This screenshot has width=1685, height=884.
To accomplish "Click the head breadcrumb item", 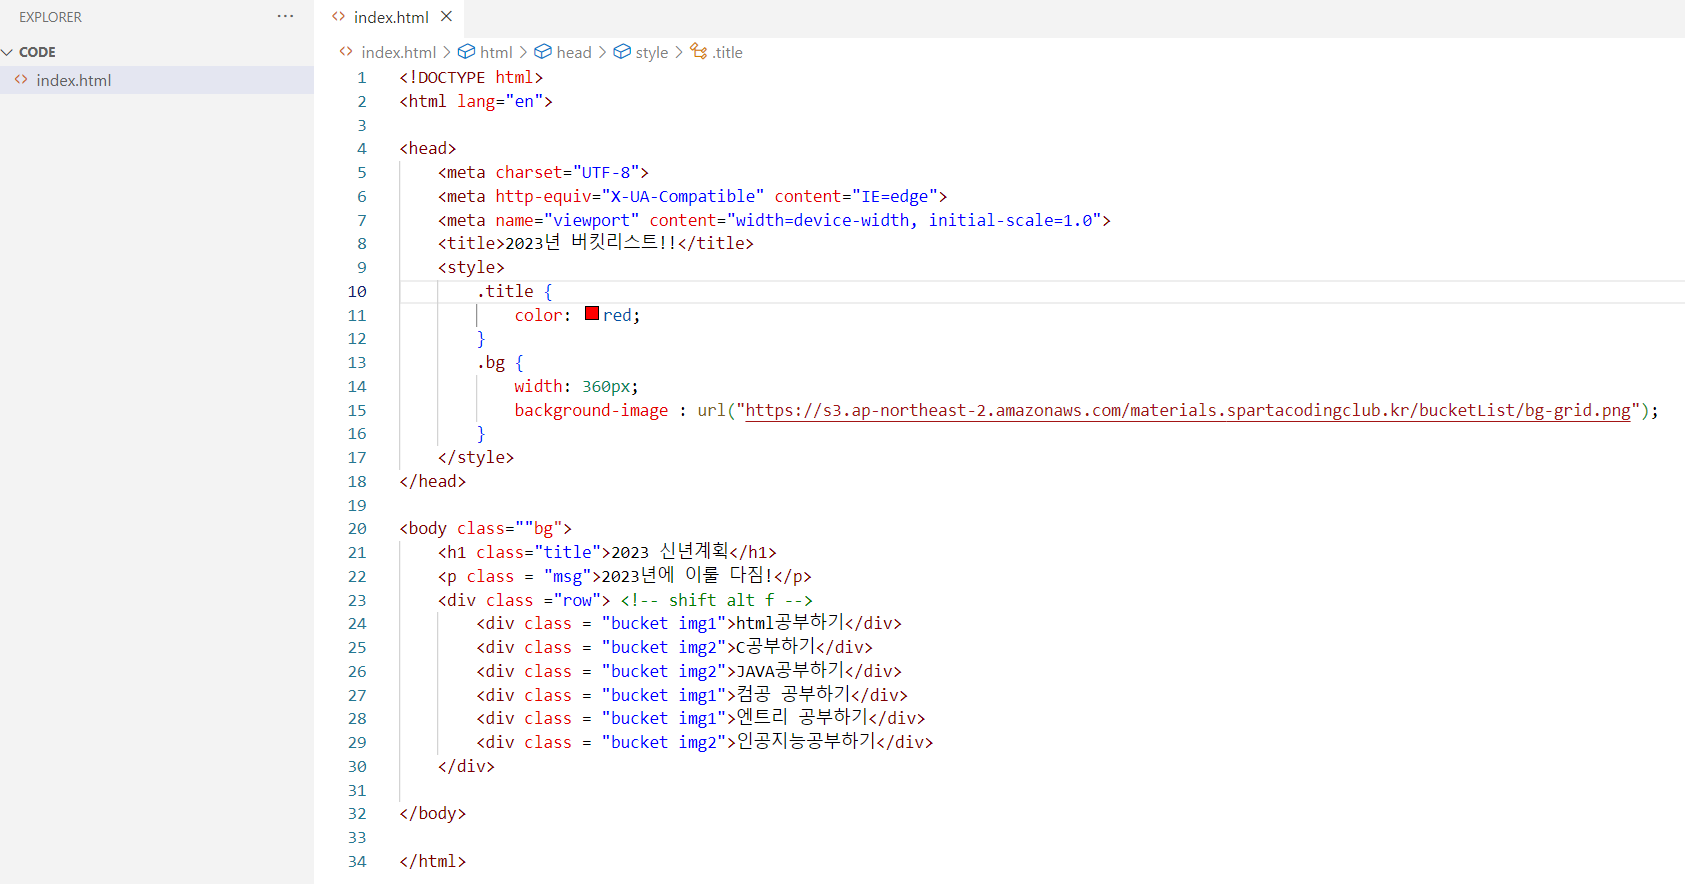I will (574, 52).
